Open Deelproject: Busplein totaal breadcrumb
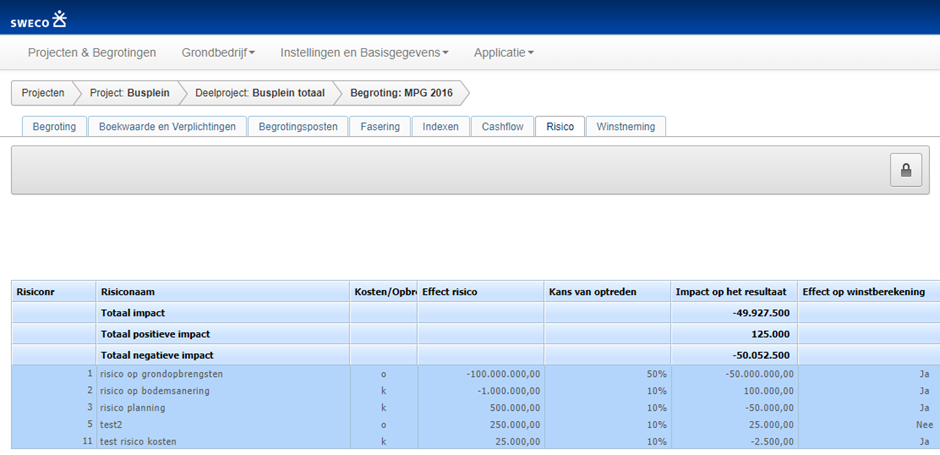Viewport: 940px width, 455px height. 259,93
